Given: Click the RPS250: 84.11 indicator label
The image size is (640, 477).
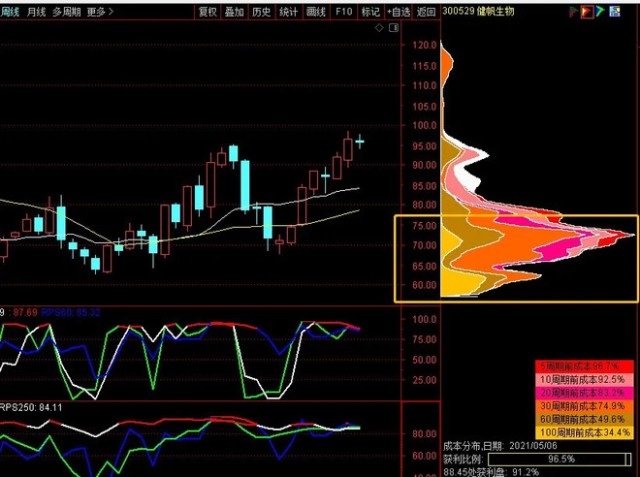Looking at the screenshot, I should point(31,408).
